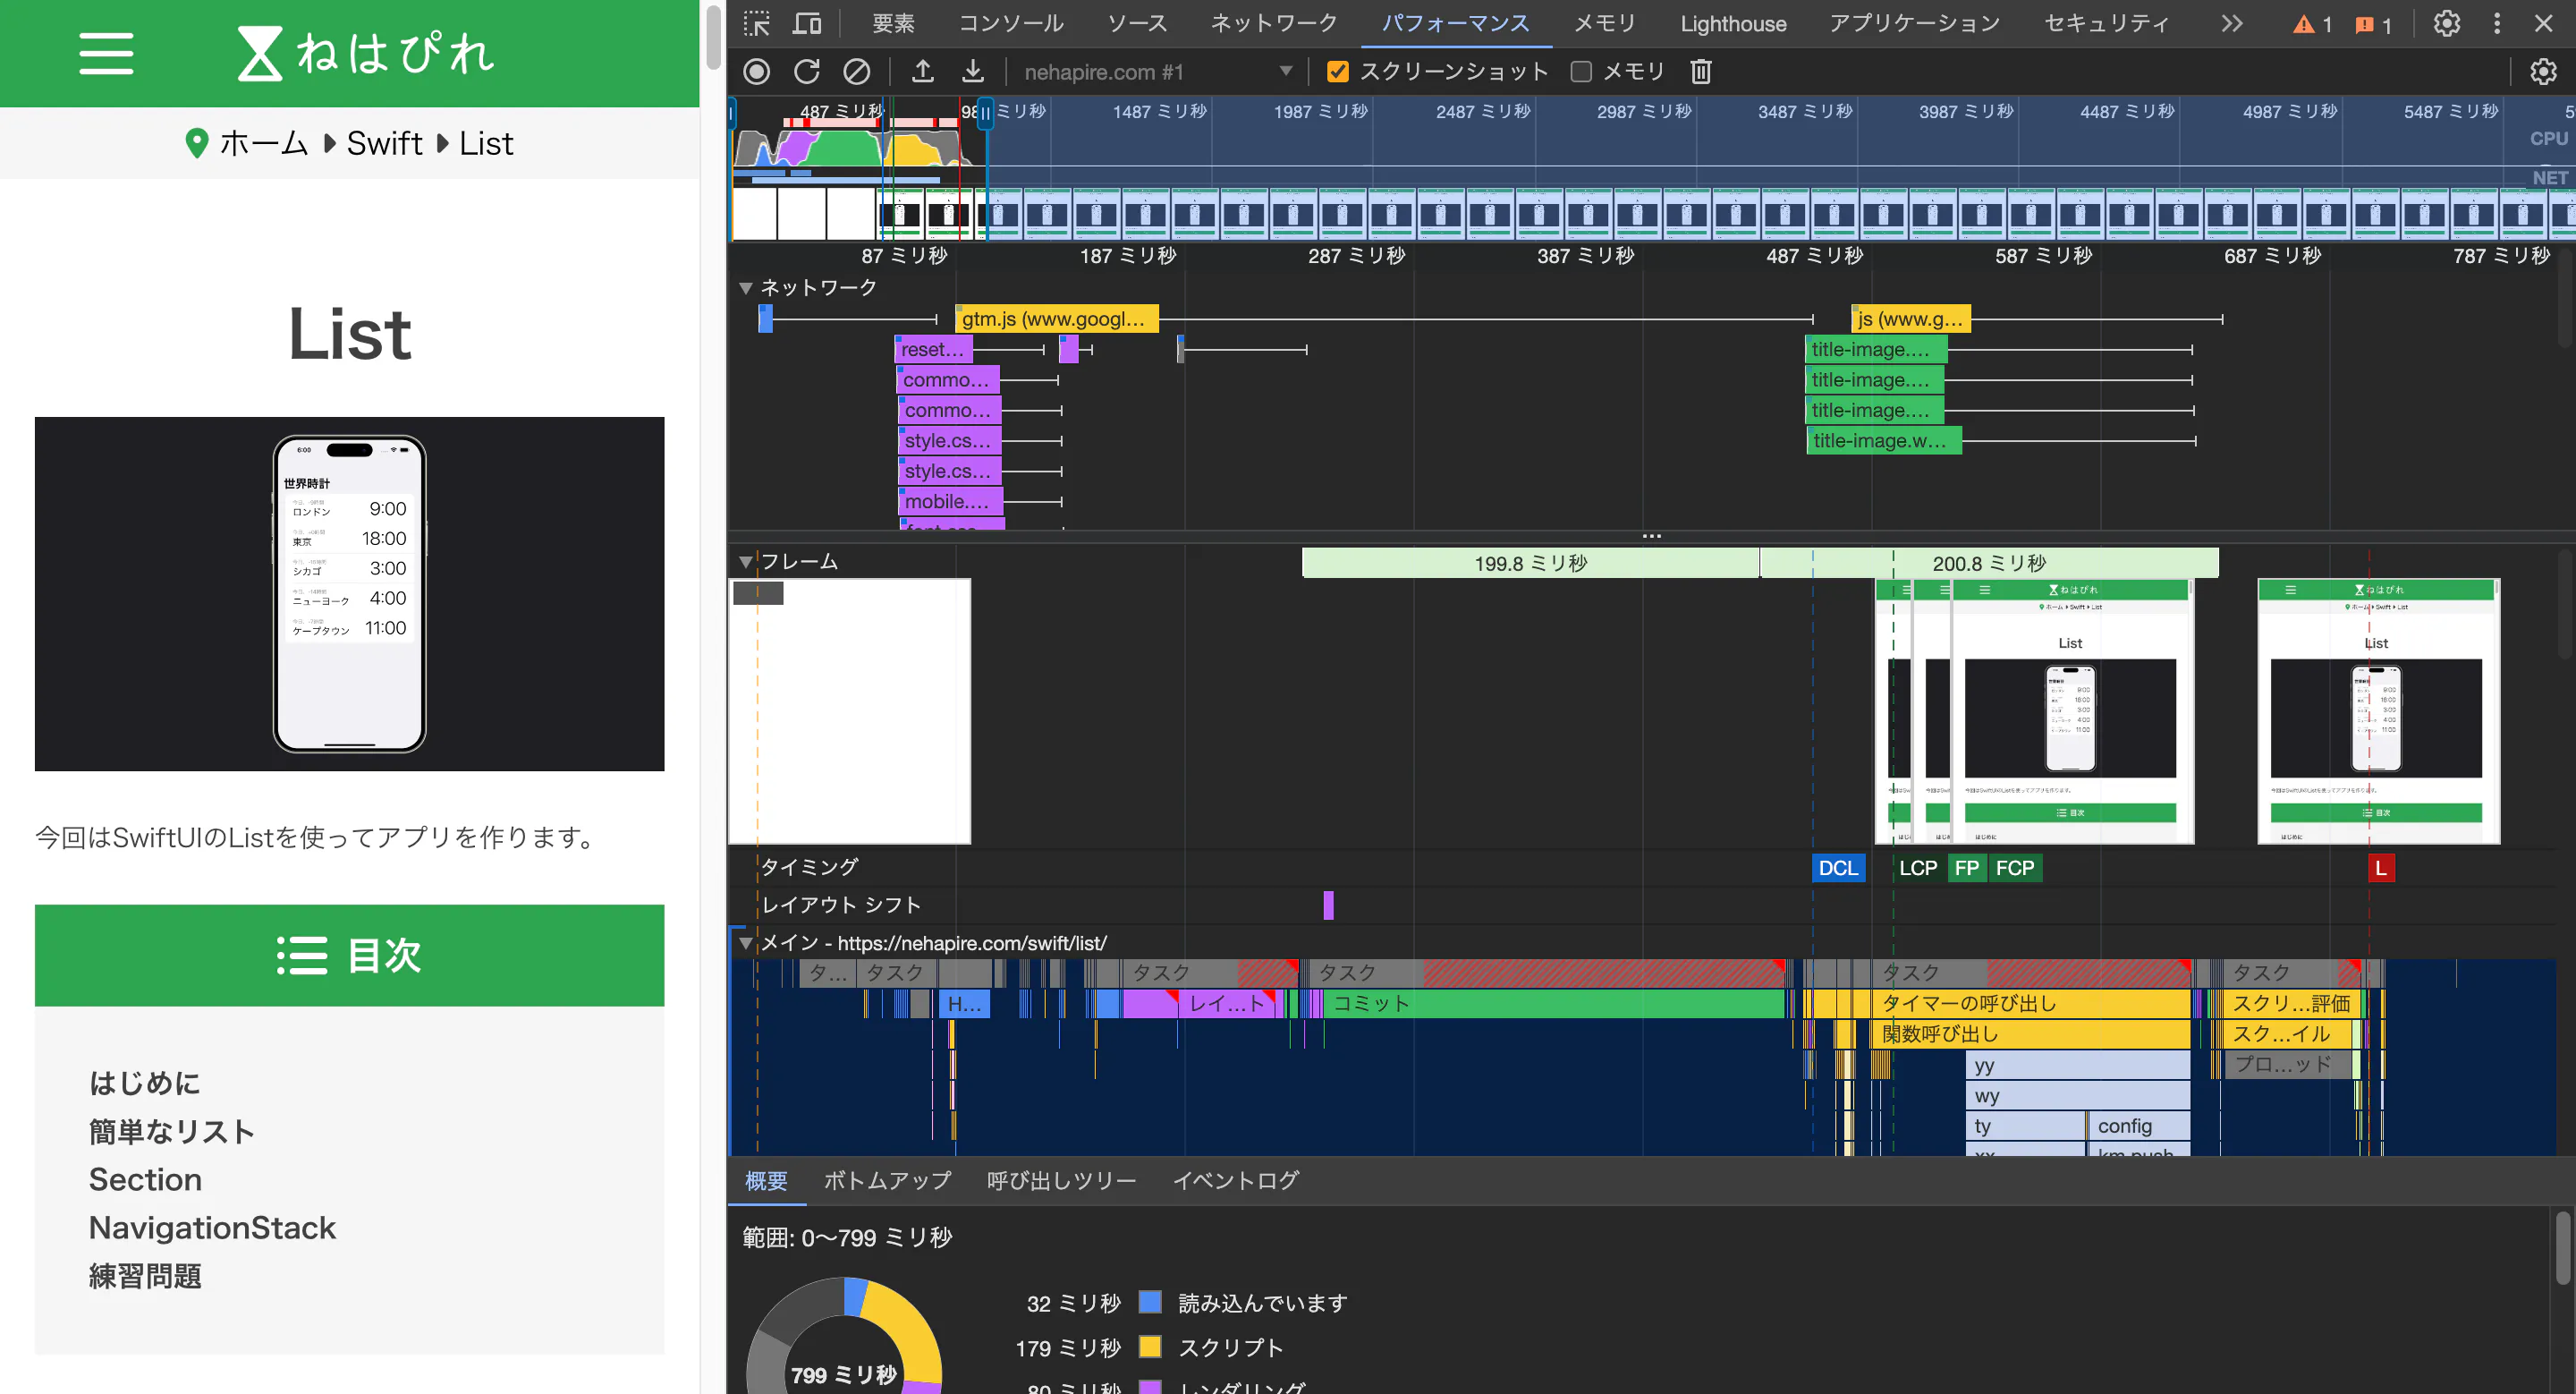This screenshot has height=1394, width=2576.
Task: Select the reset… stylesheet request
Action: pyautogui.click(x=934, y=349)
